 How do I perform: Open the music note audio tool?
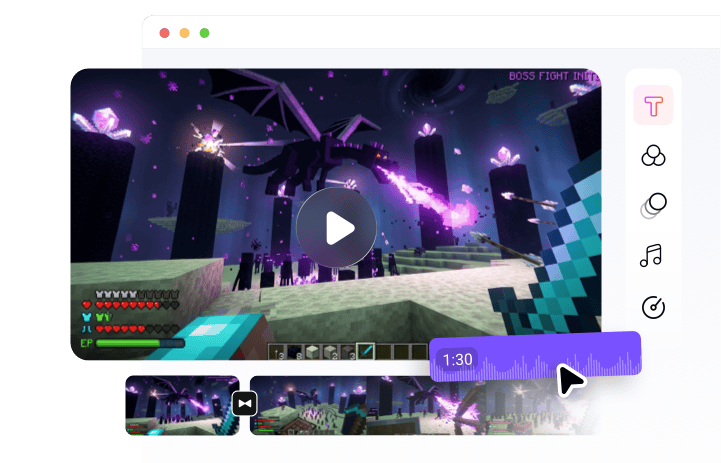[x=651, y=255]
